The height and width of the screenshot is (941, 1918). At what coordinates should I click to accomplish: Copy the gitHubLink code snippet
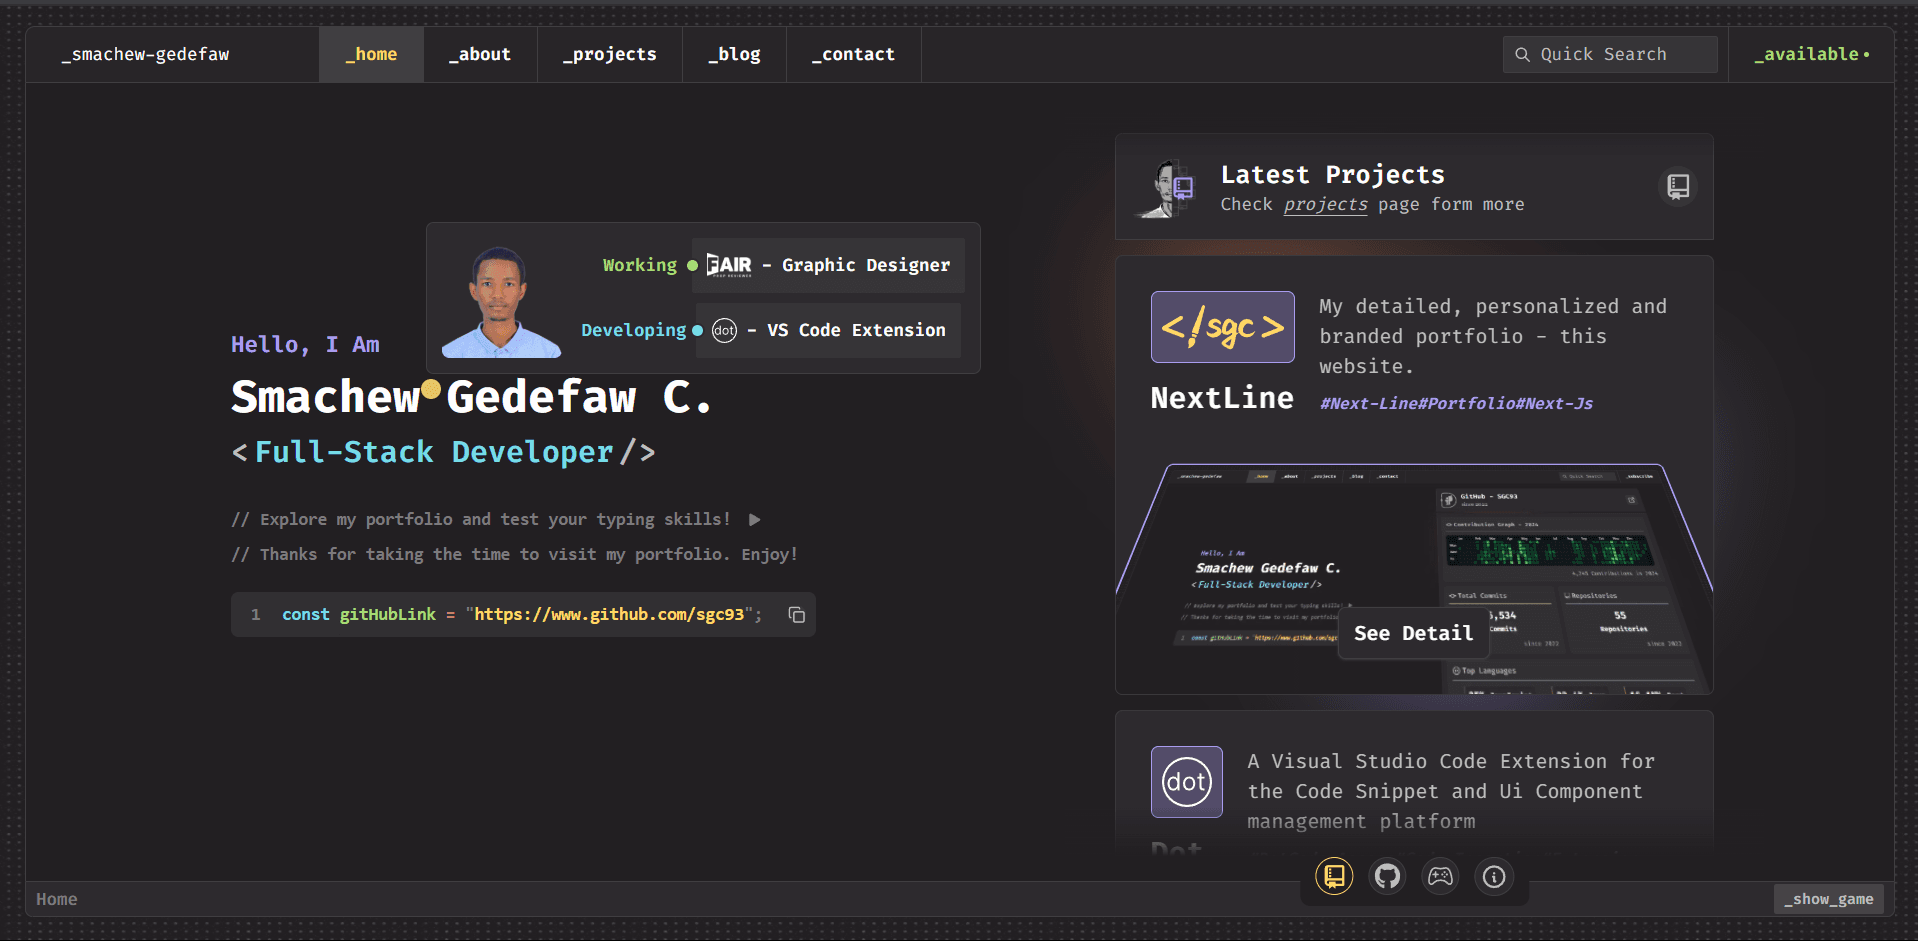796,615
